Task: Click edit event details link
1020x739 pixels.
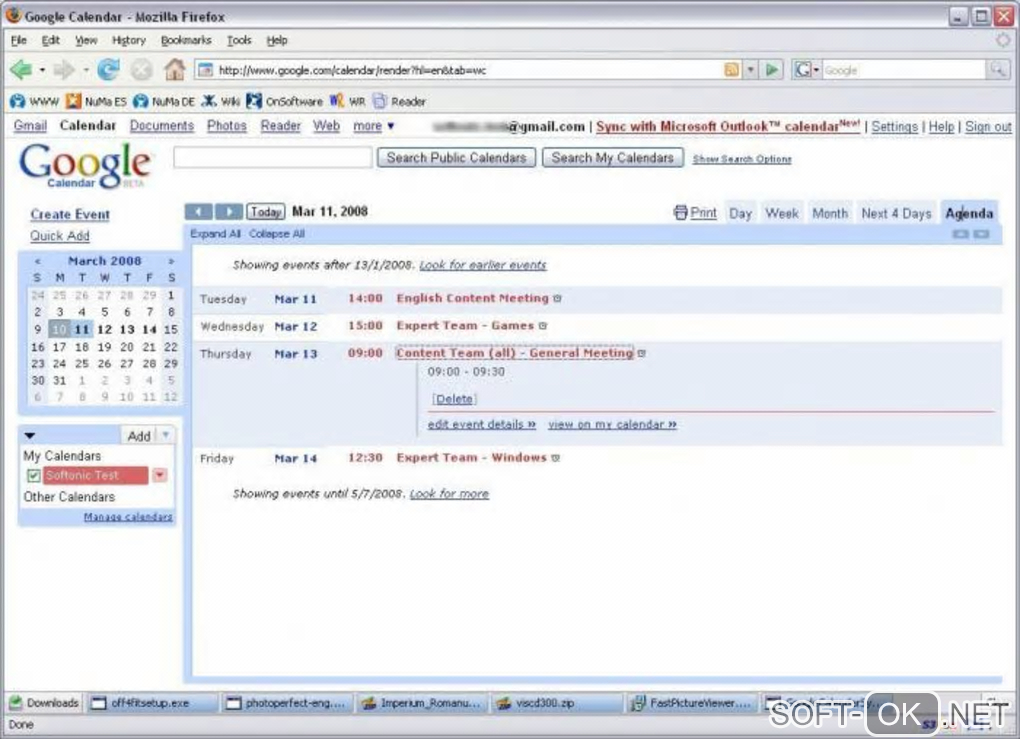Action: (x=481, y=424)
